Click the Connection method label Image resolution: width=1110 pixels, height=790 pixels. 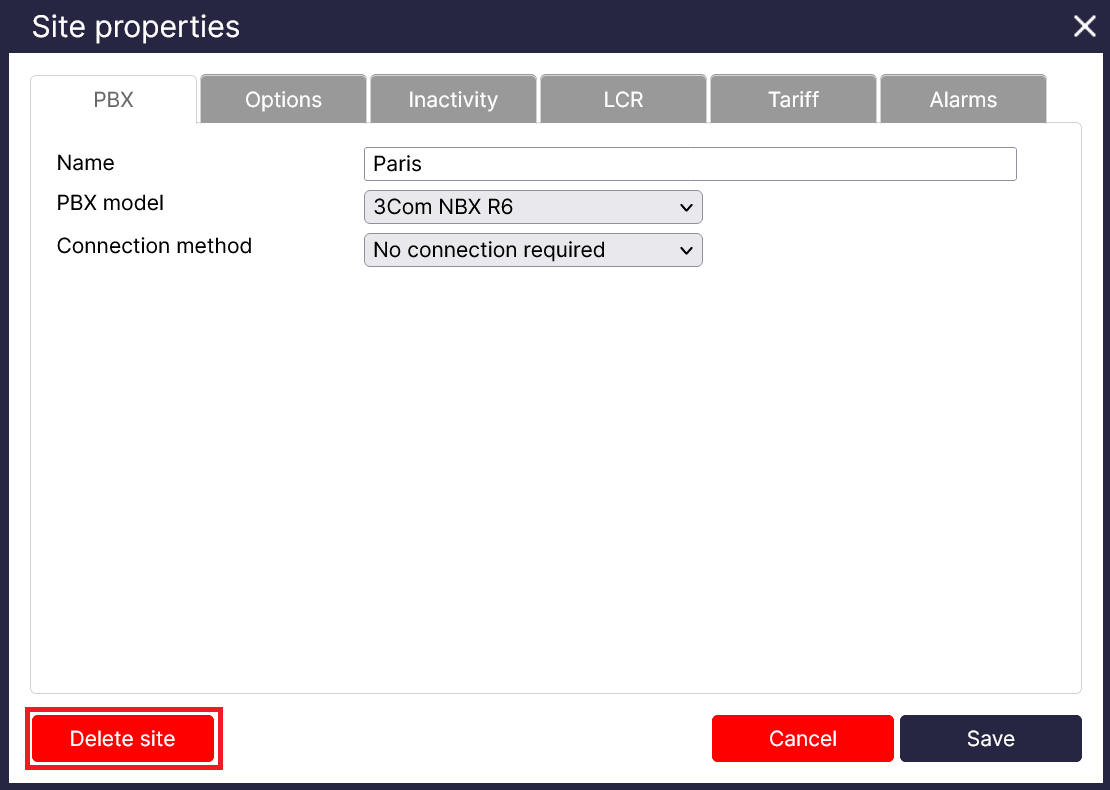click(x=154, y=246)
